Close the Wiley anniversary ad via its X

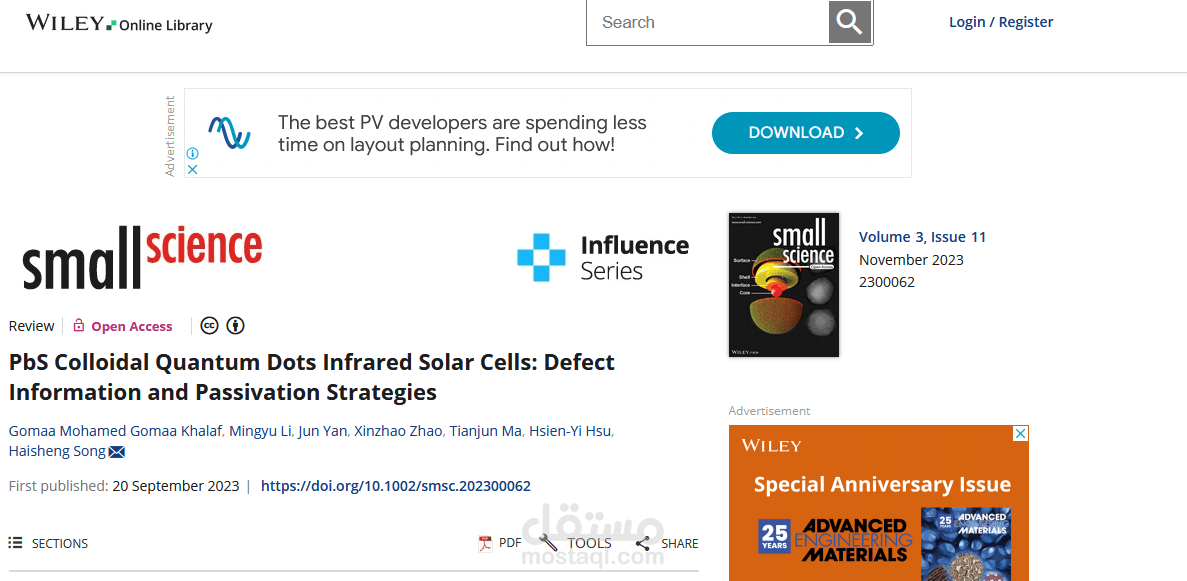point(1020,433)
